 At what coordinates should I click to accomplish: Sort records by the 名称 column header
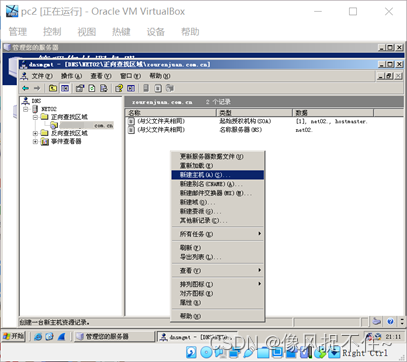171,113
